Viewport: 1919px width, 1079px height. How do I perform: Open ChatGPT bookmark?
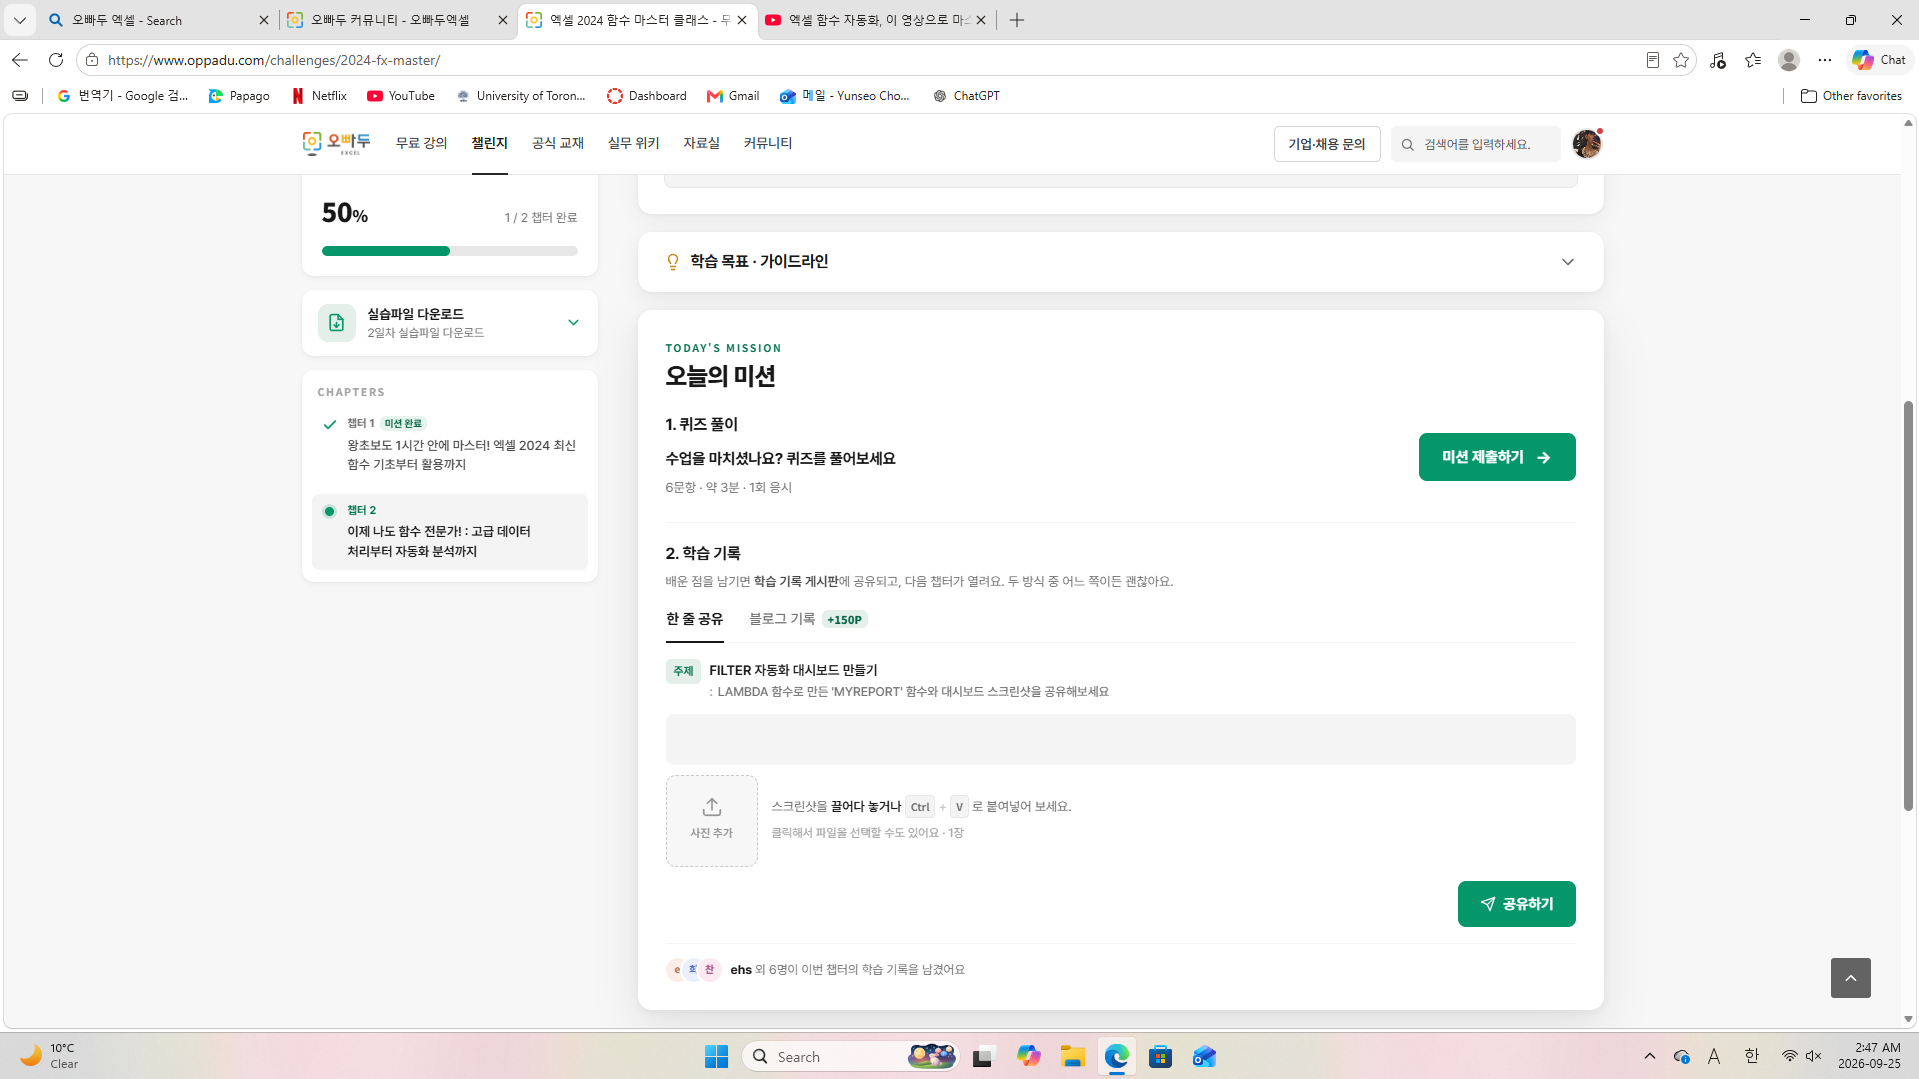[x=966, y=96]
